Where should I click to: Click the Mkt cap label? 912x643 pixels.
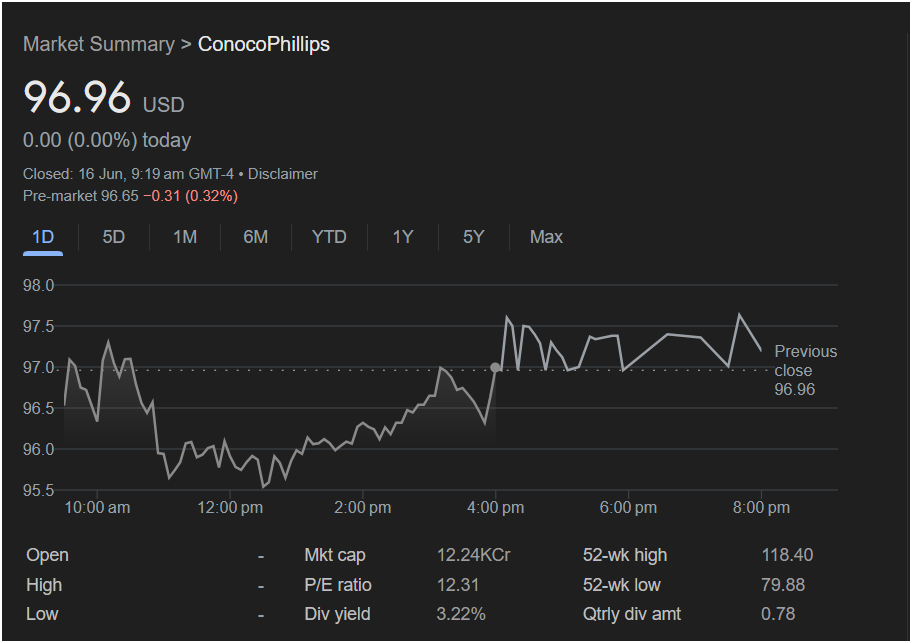(334, 555)
